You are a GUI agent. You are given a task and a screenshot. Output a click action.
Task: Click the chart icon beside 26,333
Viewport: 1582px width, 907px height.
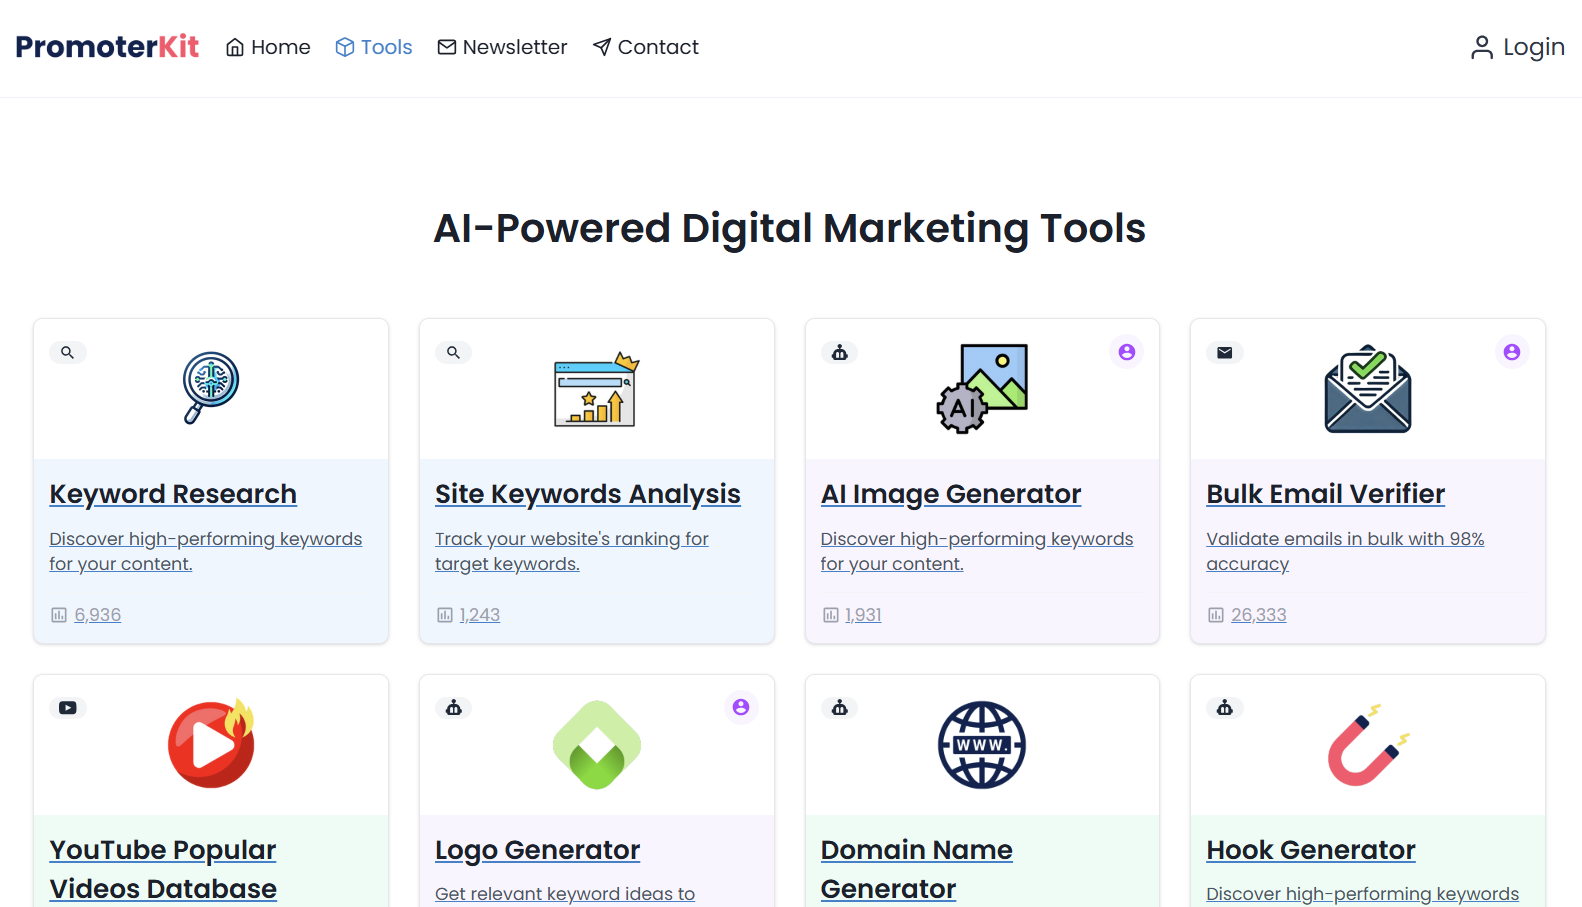click(1216, 615)
